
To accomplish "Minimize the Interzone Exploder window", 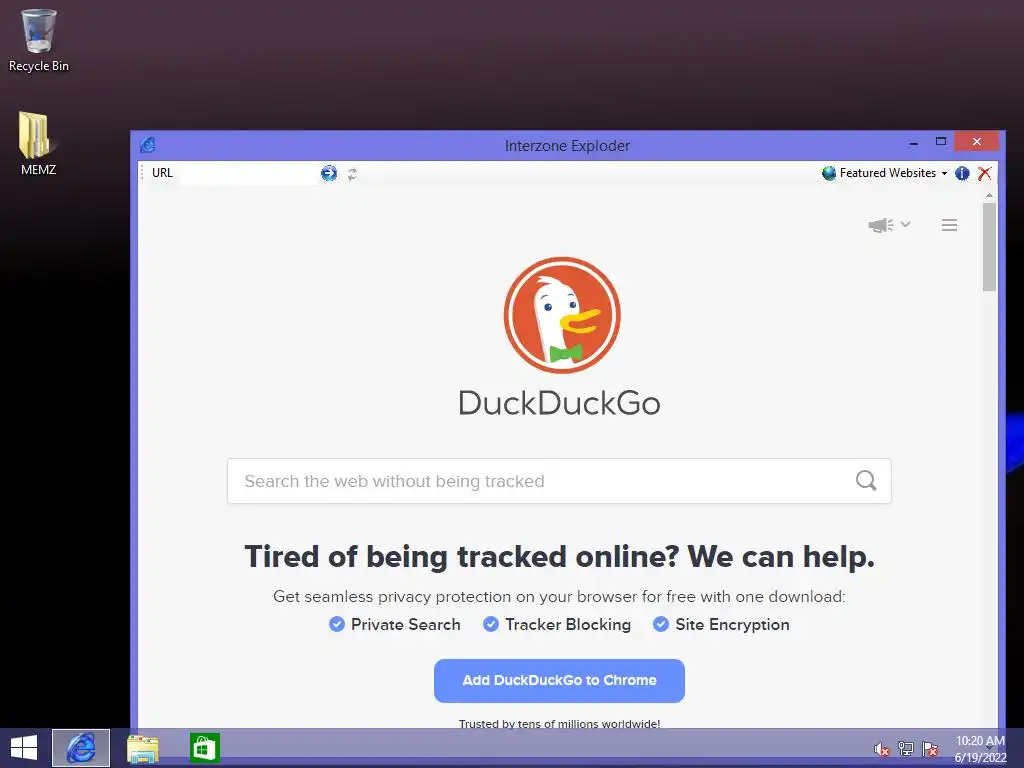I will pos(914,142).
